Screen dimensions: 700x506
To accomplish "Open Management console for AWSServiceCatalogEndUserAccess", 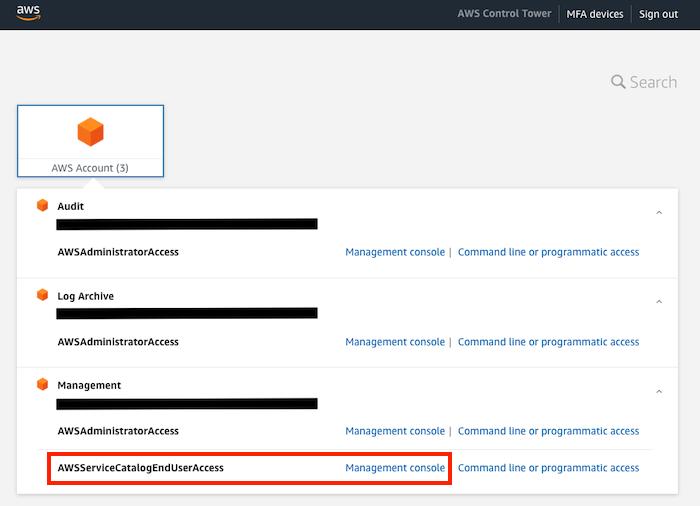I will (395, 468).
